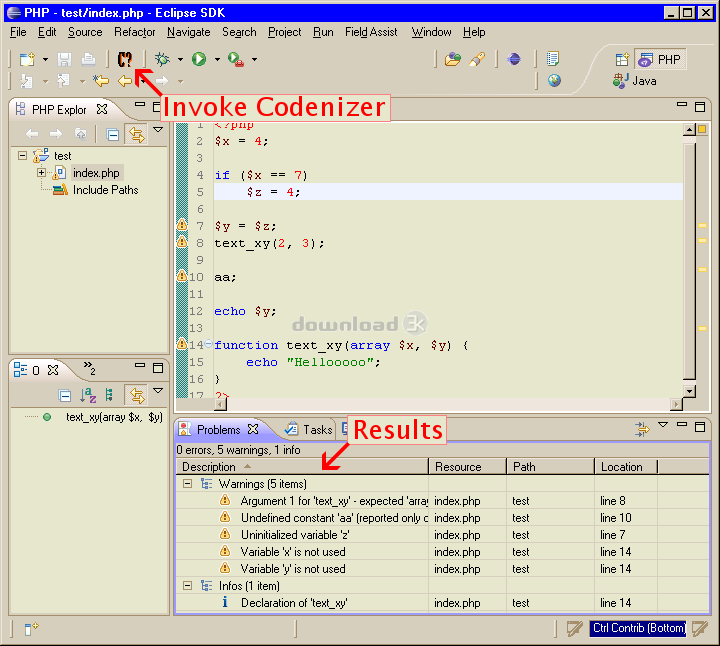720x646 pixels.
Task: Click the External Tools run icon
Action: click(236, 59)
